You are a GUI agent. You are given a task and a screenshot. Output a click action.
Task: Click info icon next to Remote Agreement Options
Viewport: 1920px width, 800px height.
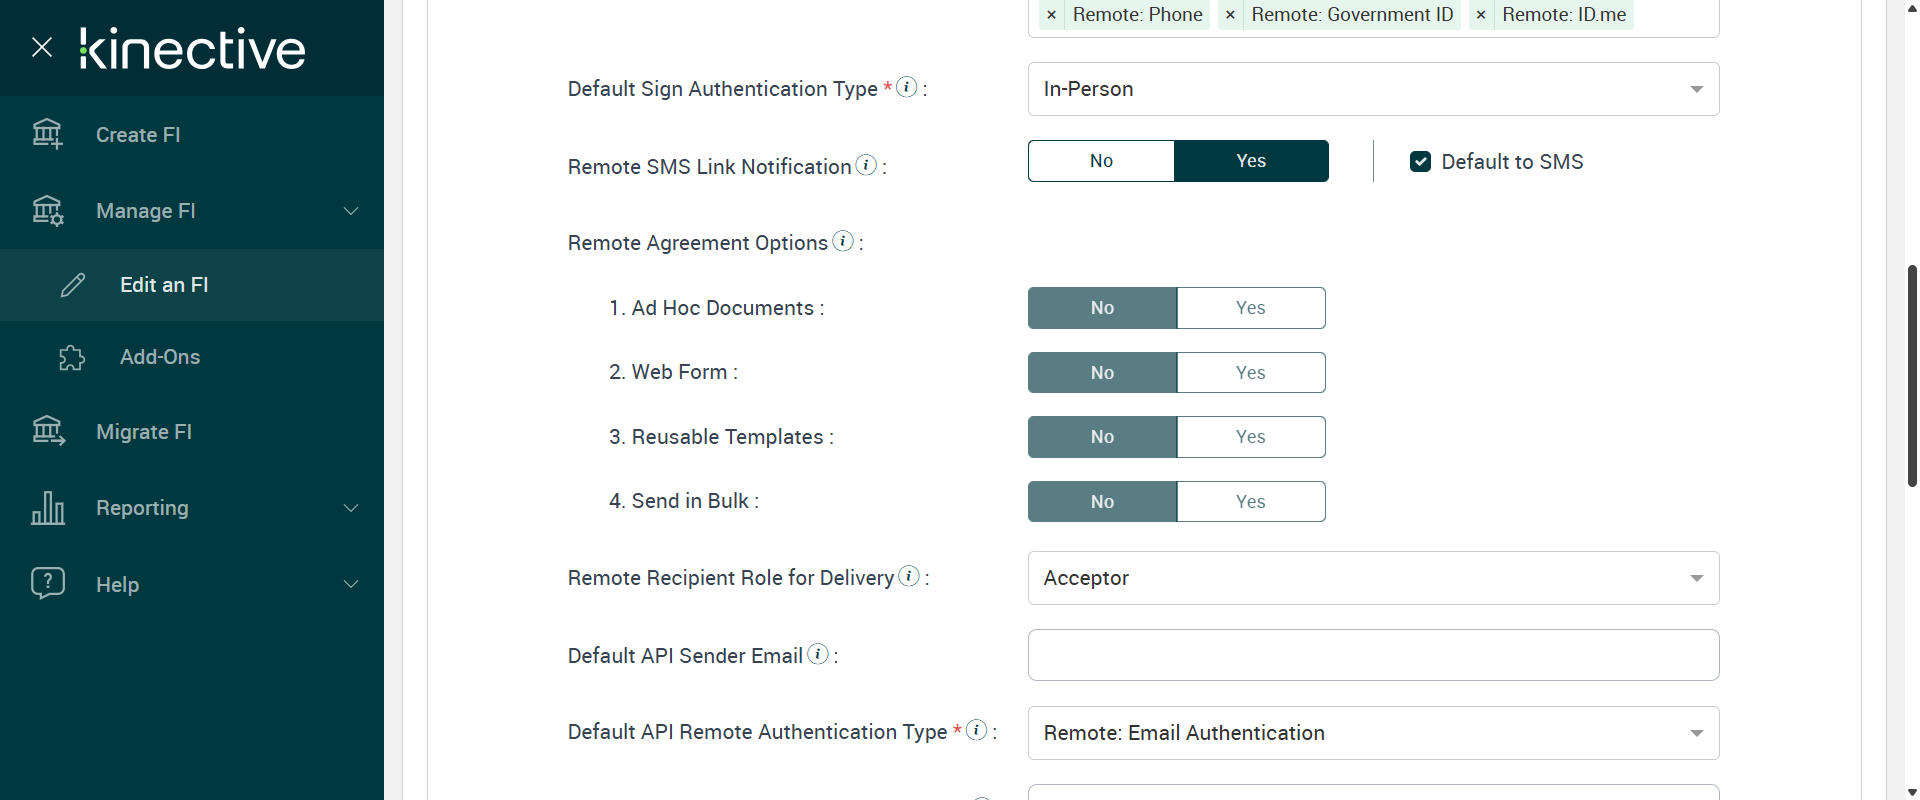click(x=843, y=241)
